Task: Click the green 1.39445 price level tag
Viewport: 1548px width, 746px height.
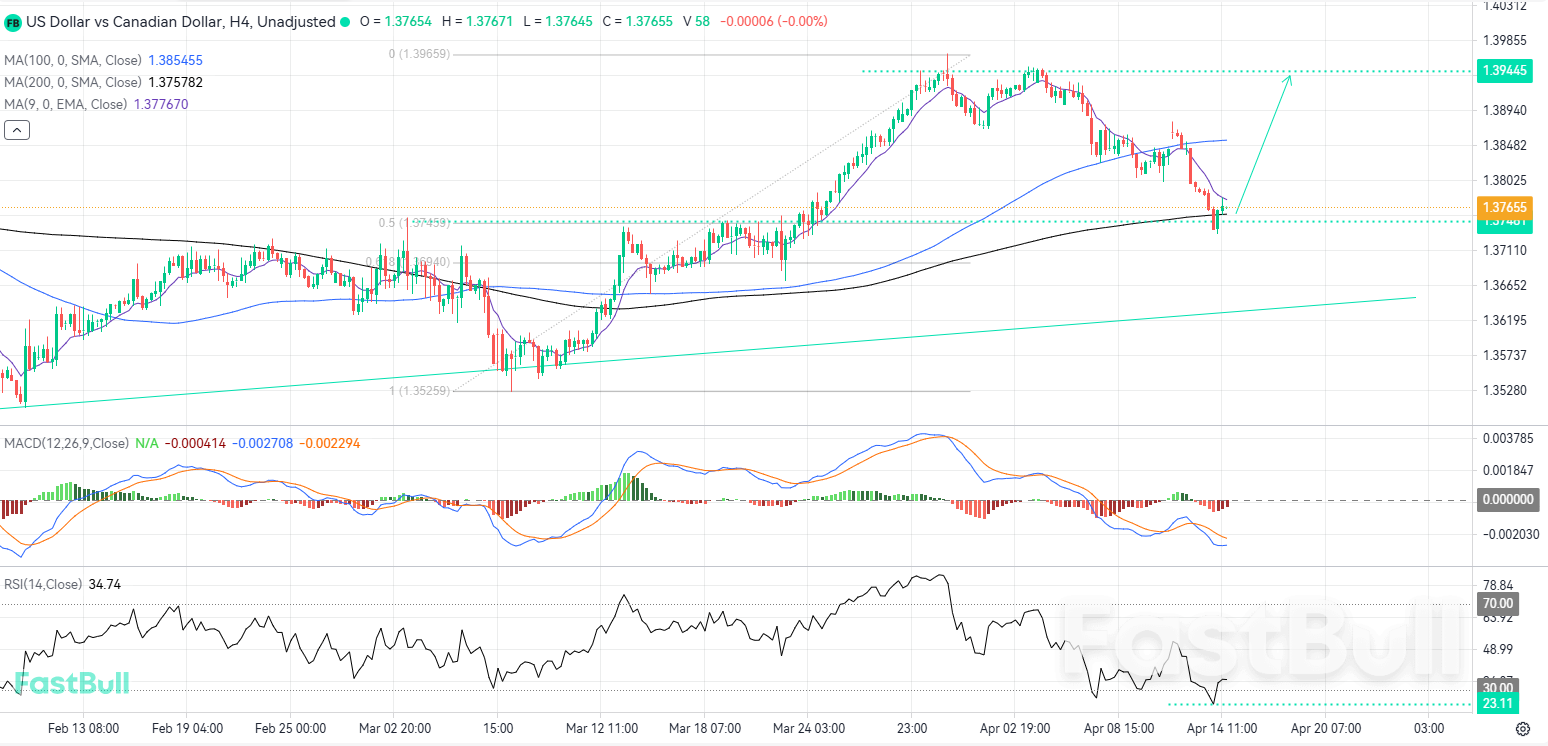Action: tap(1502, 70)
